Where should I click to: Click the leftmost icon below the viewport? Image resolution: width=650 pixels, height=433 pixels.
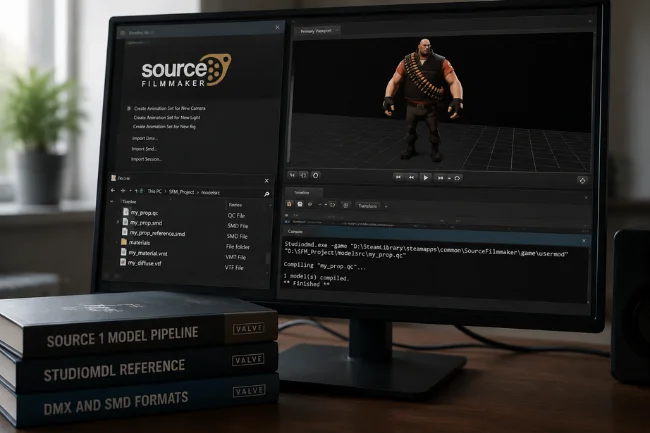click(x=292, y=175)
